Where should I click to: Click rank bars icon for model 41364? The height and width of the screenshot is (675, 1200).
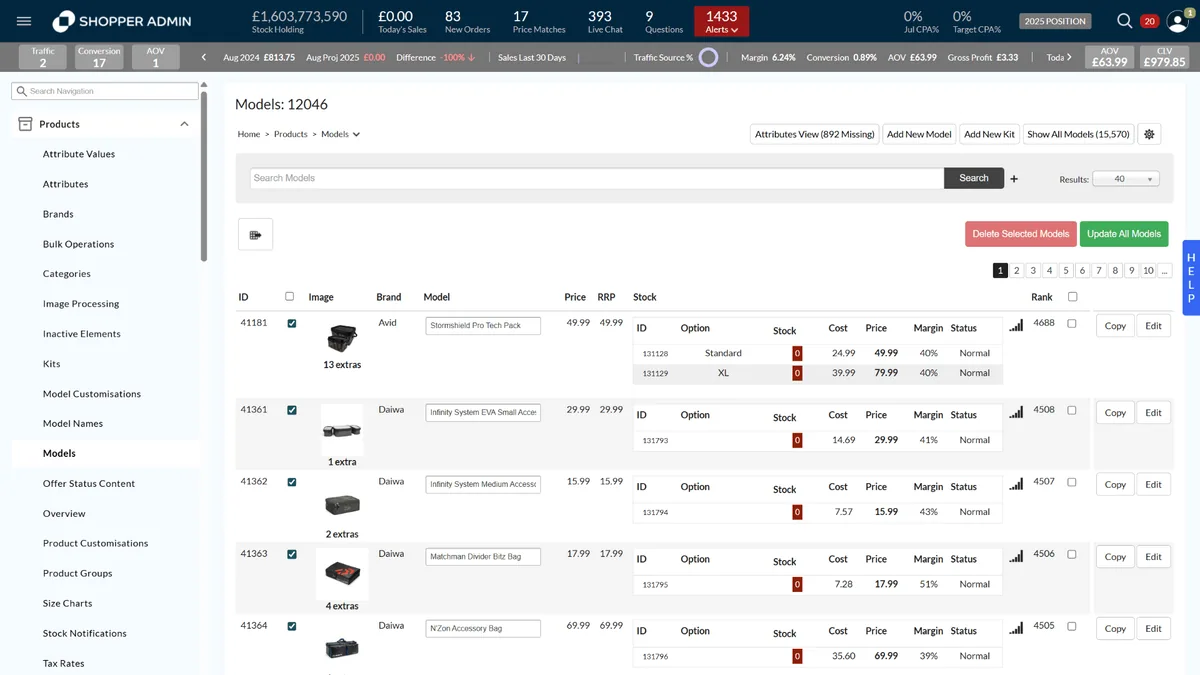1017,627
